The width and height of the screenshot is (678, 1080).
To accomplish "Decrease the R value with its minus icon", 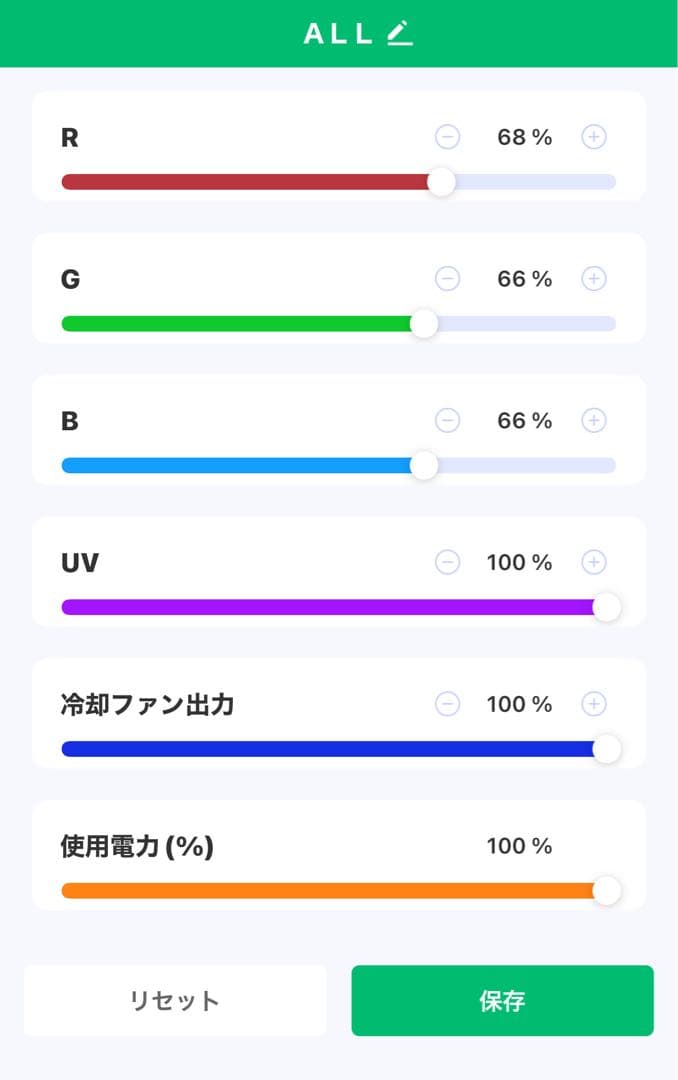I will [x=447, y=137].
